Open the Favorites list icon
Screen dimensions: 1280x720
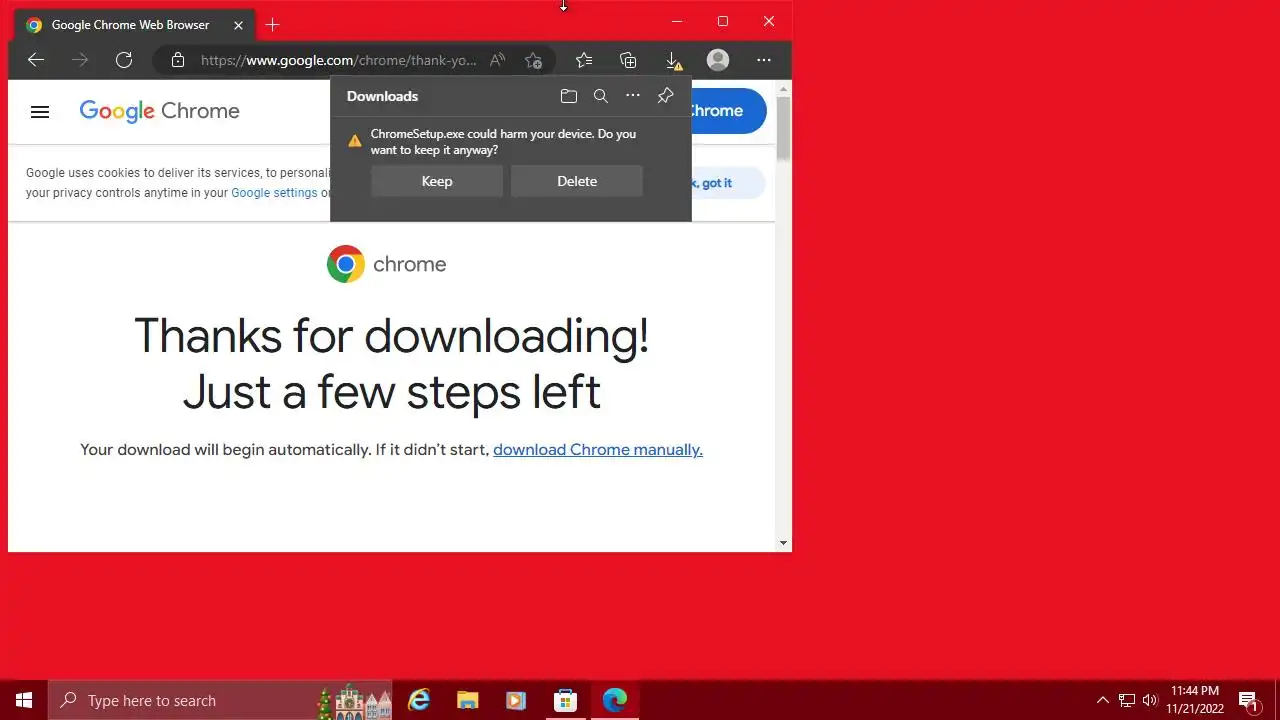coord(584,60)
